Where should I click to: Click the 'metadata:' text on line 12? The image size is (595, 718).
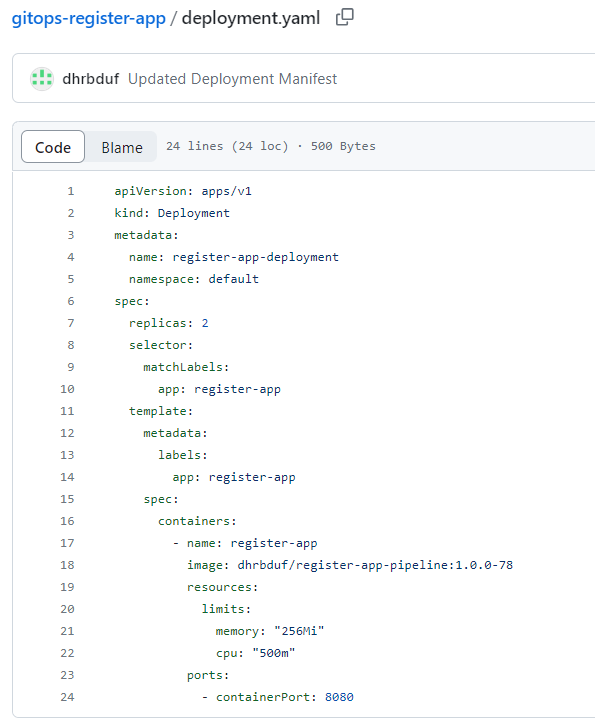pyautogui.click(x=175, y=433)
